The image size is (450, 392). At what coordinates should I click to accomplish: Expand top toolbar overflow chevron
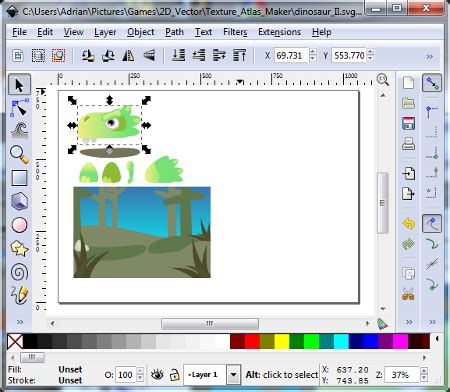pos(430,56)
